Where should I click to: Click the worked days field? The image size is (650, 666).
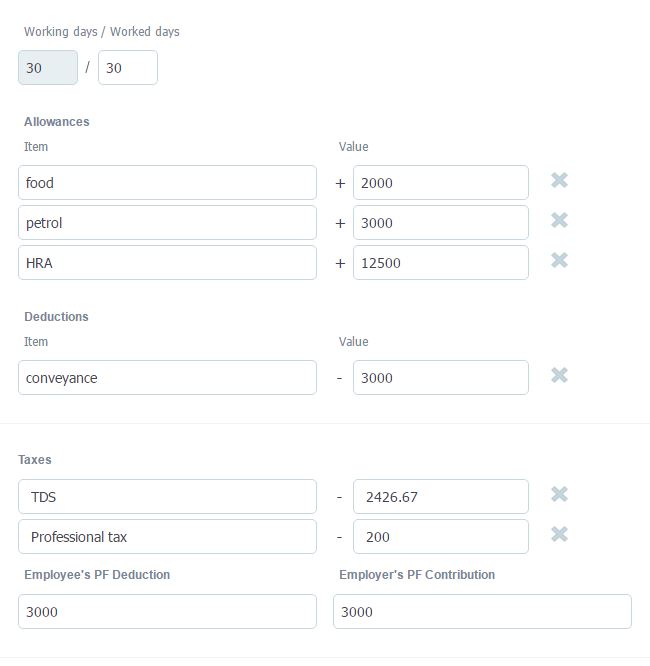pos(128,68)
